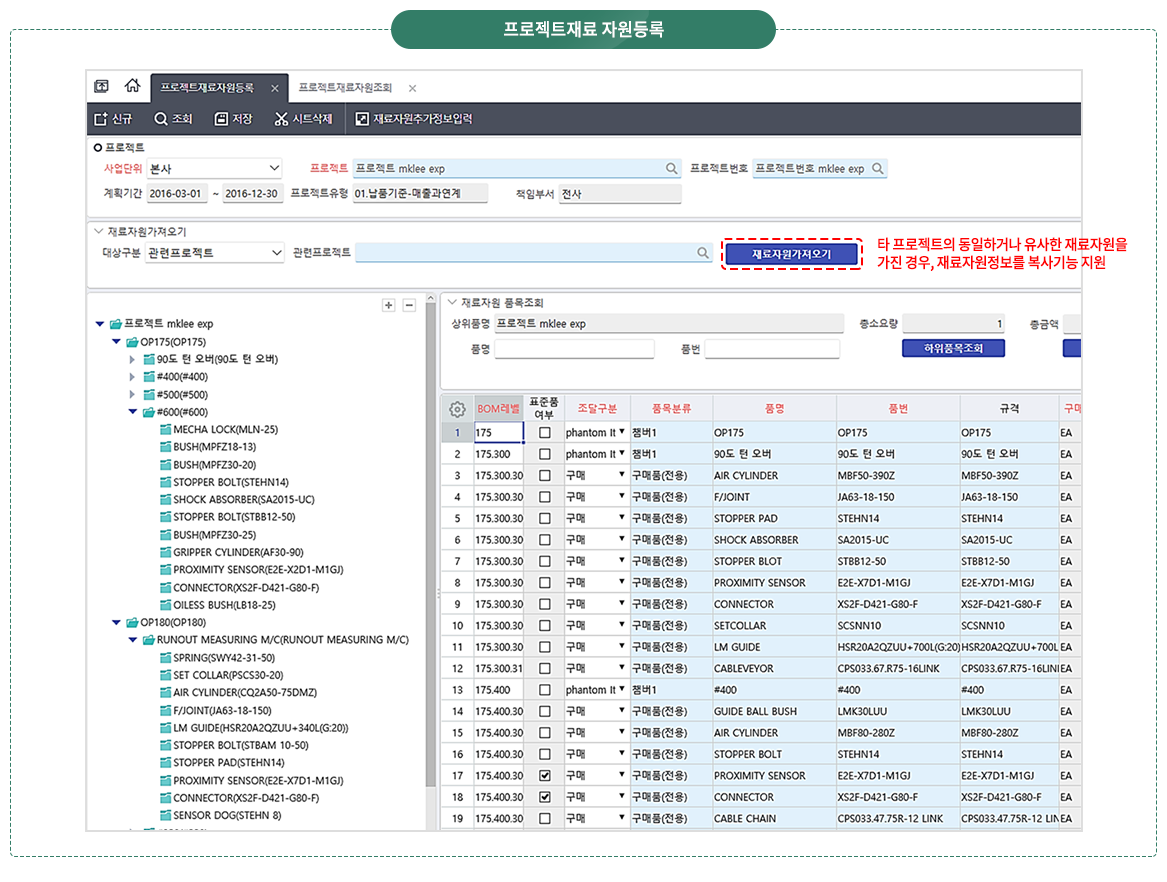Click folder icon of OP175(OP175) node

(x=132, y=342)
